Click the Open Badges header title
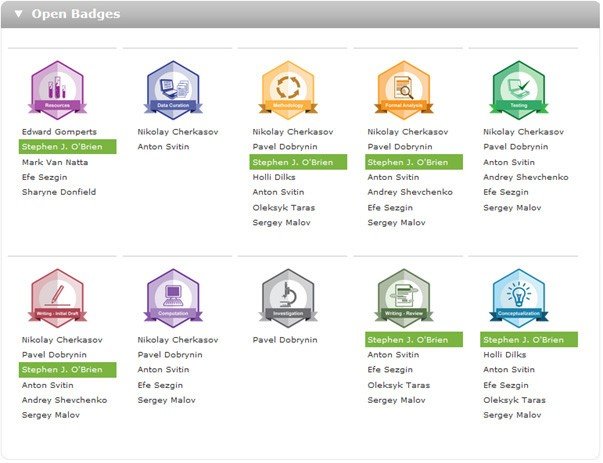Image resolution: width=603 pixels, height=463 pixels. click(75, 15)
